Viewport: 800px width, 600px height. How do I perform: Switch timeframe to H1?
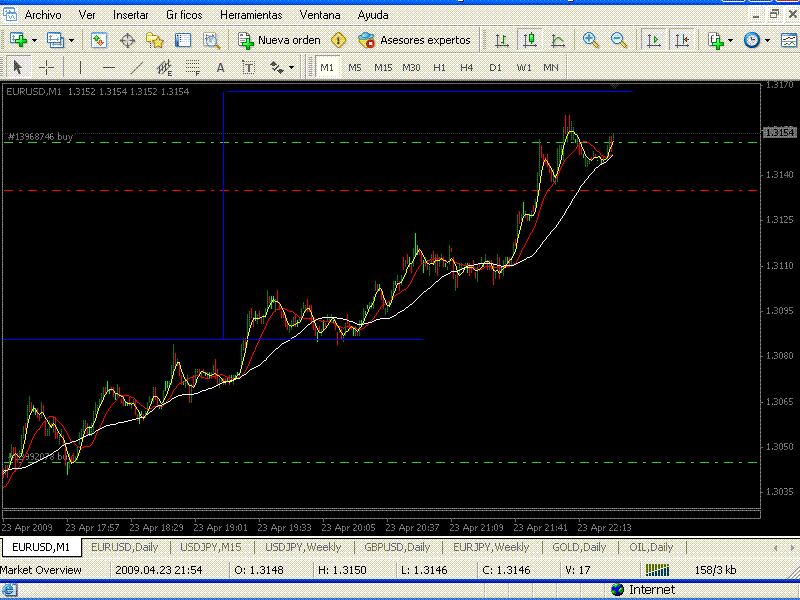[x=439, y=67]
